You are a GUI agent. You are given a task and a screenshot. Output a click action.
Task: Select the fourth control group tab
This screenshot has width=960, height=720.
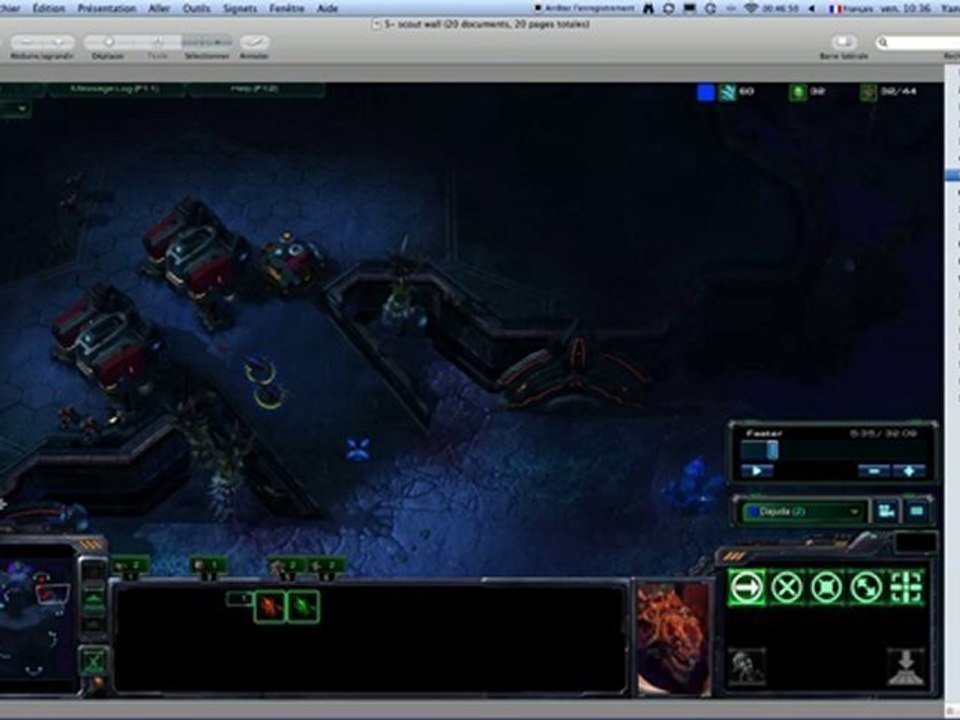pos(327,566)
